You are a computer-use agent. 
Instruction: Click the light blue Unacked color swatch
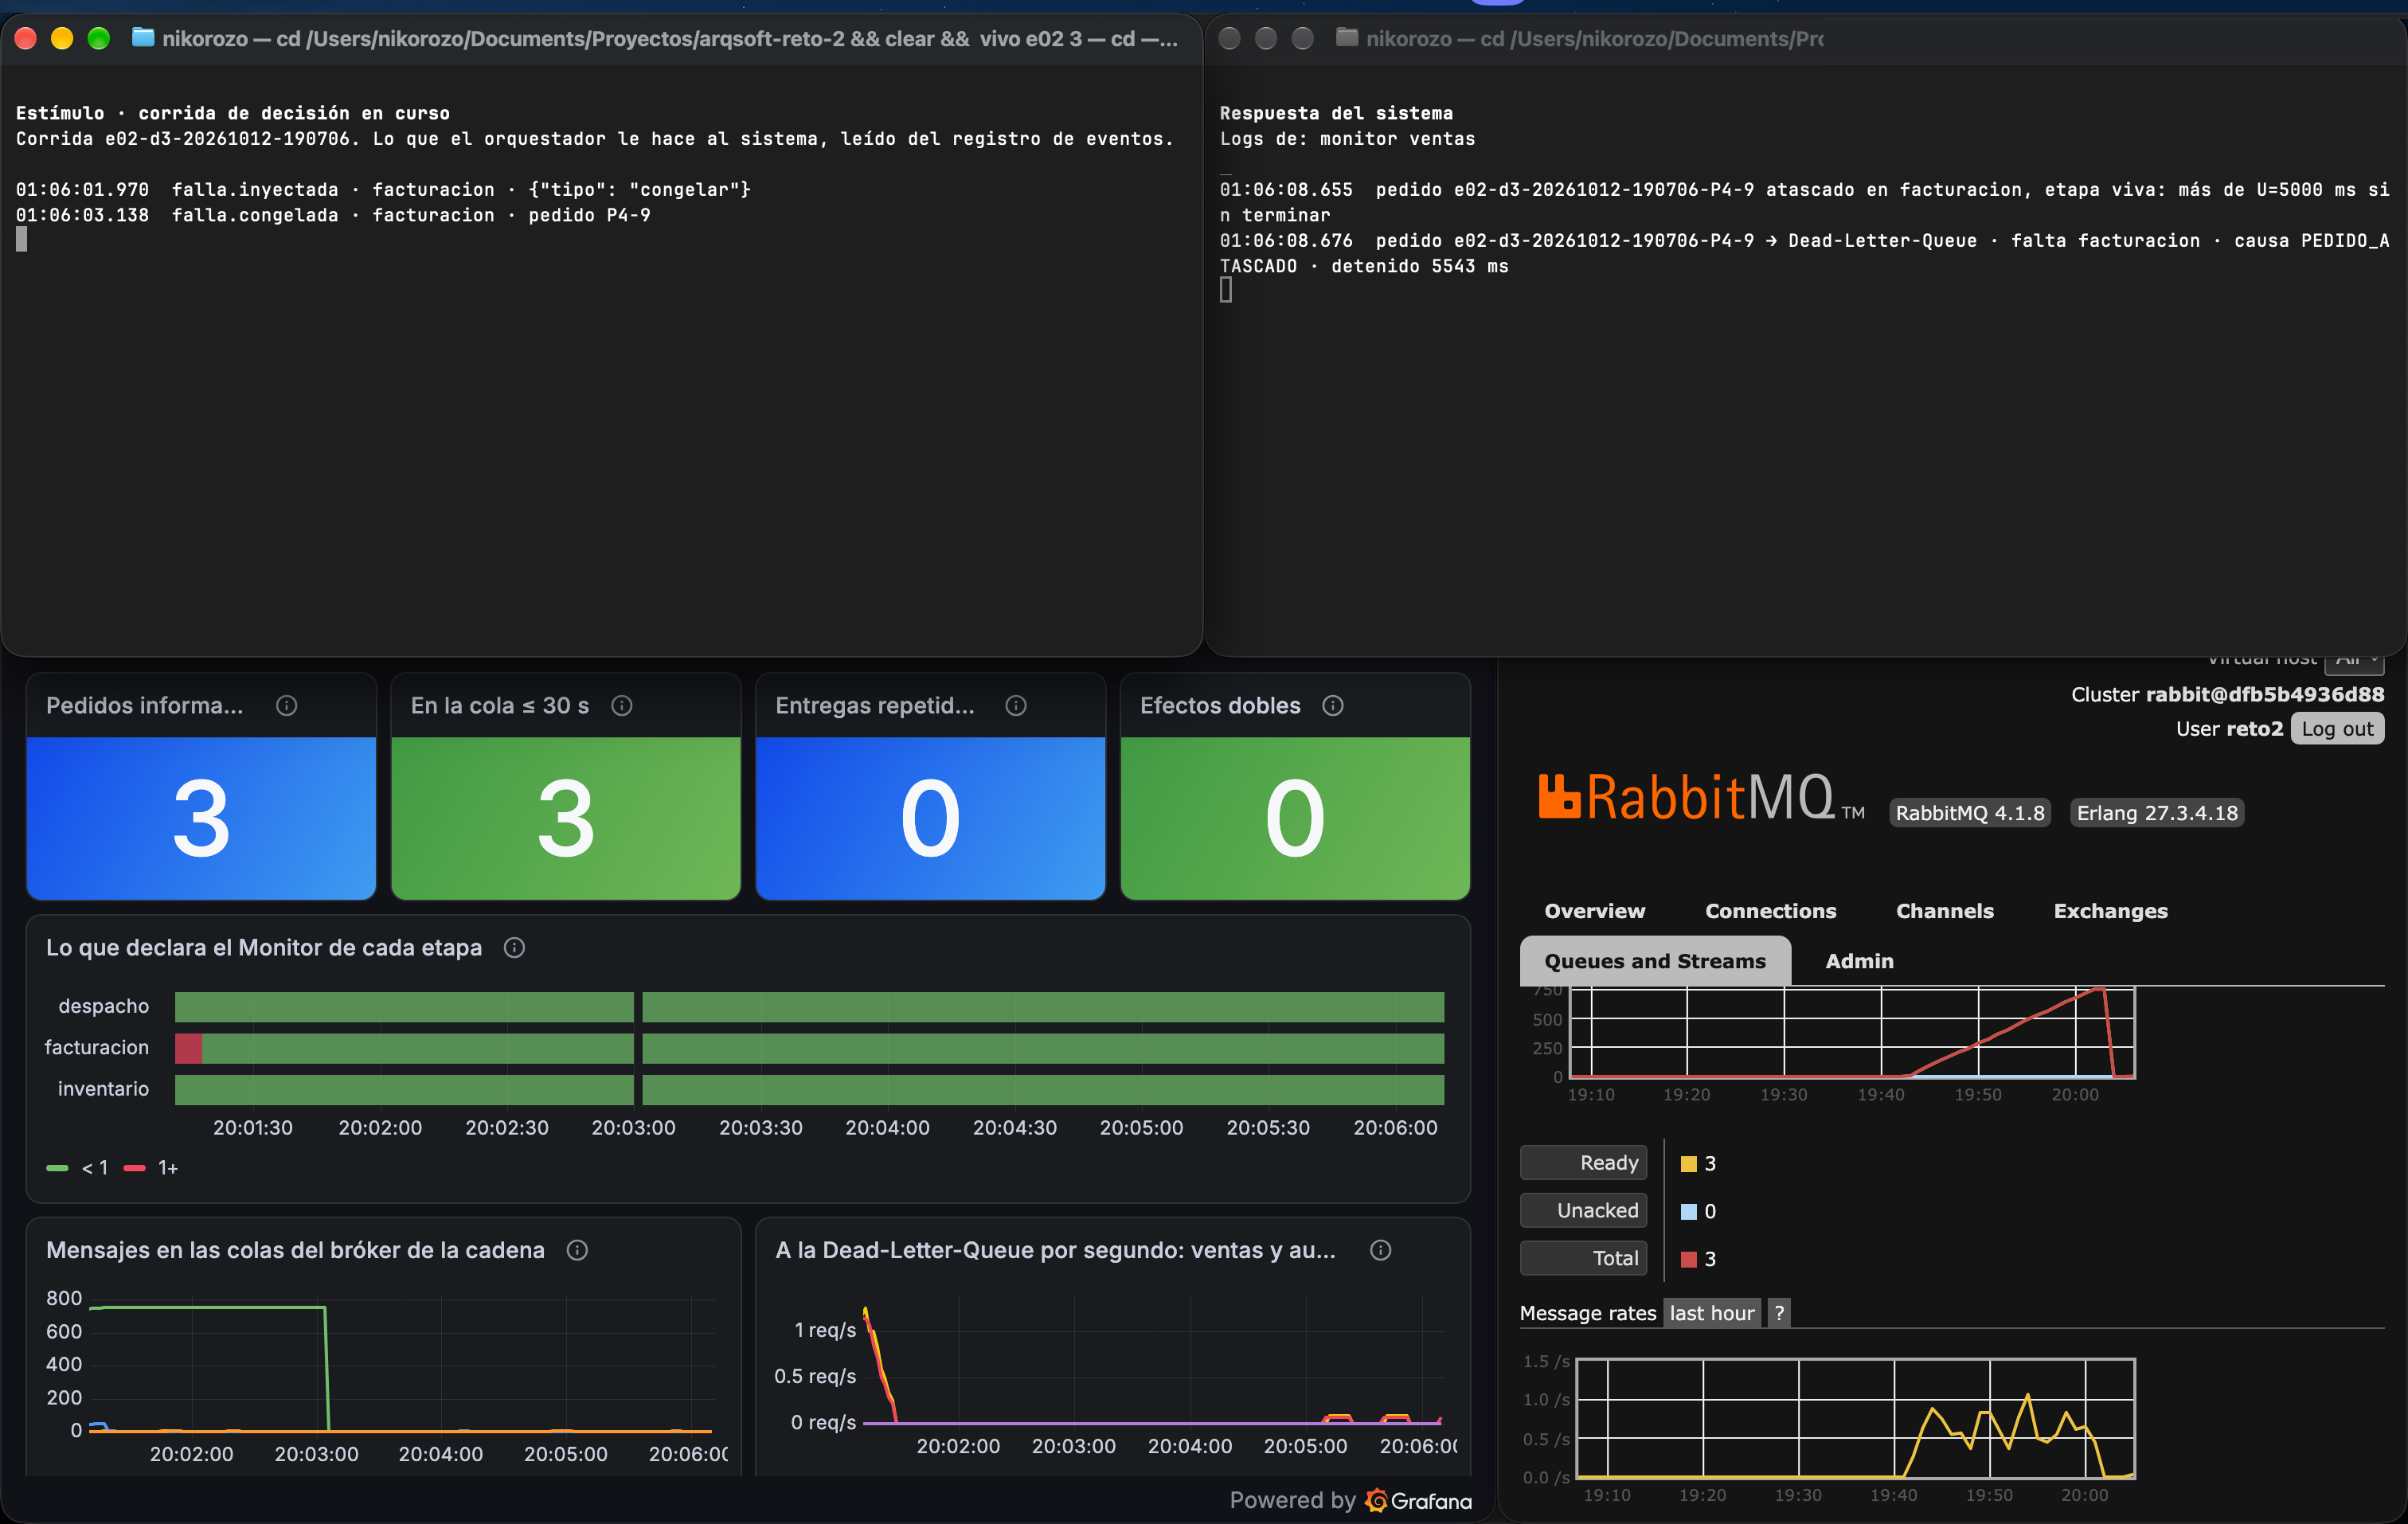[1689, 1212]
